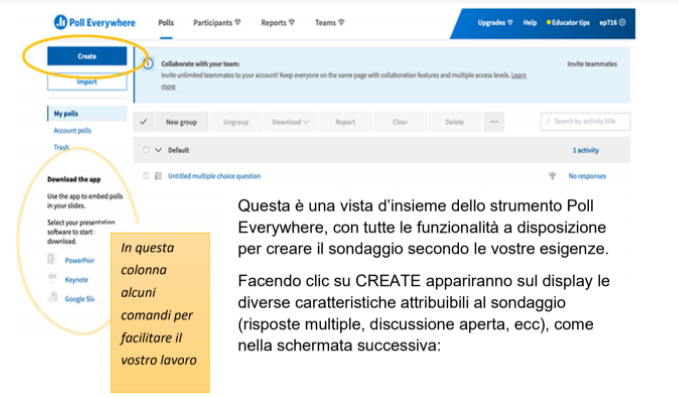Open the Untitled multiple choice question link
This screenshot has height=397, width=679.
coord(214,176)
